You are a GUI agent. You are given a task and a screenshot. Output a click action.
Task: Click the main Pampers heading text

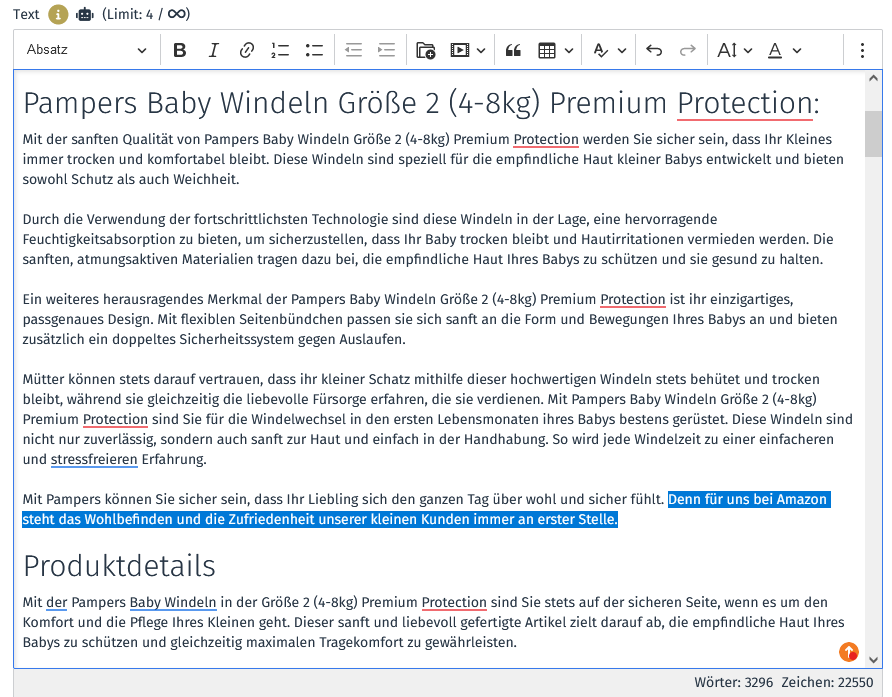pos(422,104)
